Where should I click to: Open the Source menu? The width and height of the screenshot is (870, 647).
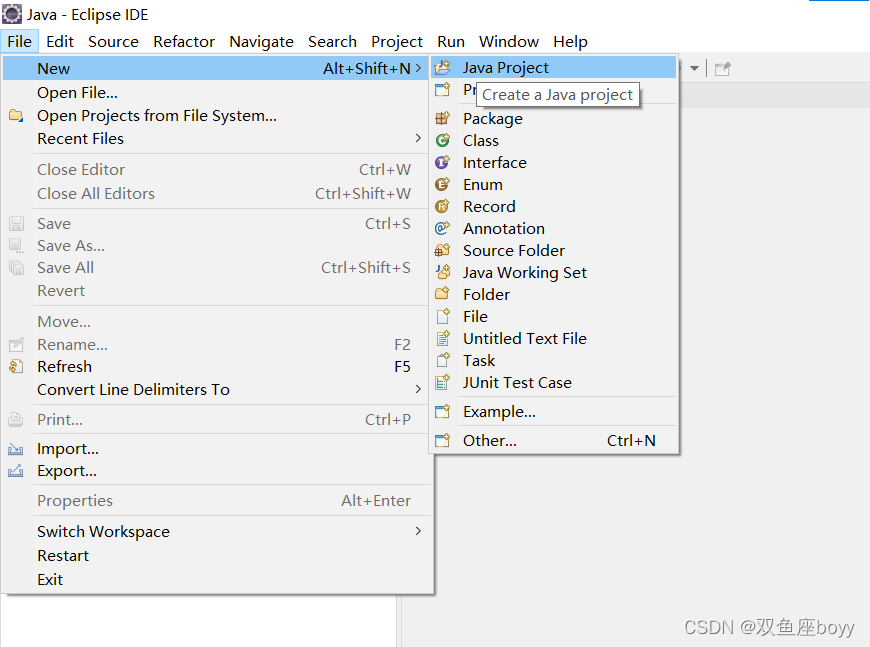(x=113, y=42)
